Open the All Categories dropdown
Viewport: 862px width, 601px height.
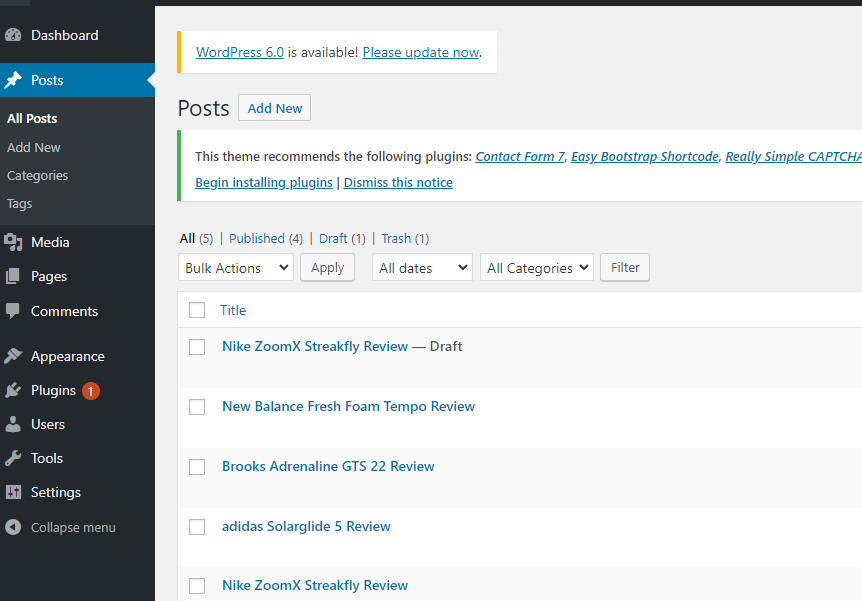coord(537,268)
